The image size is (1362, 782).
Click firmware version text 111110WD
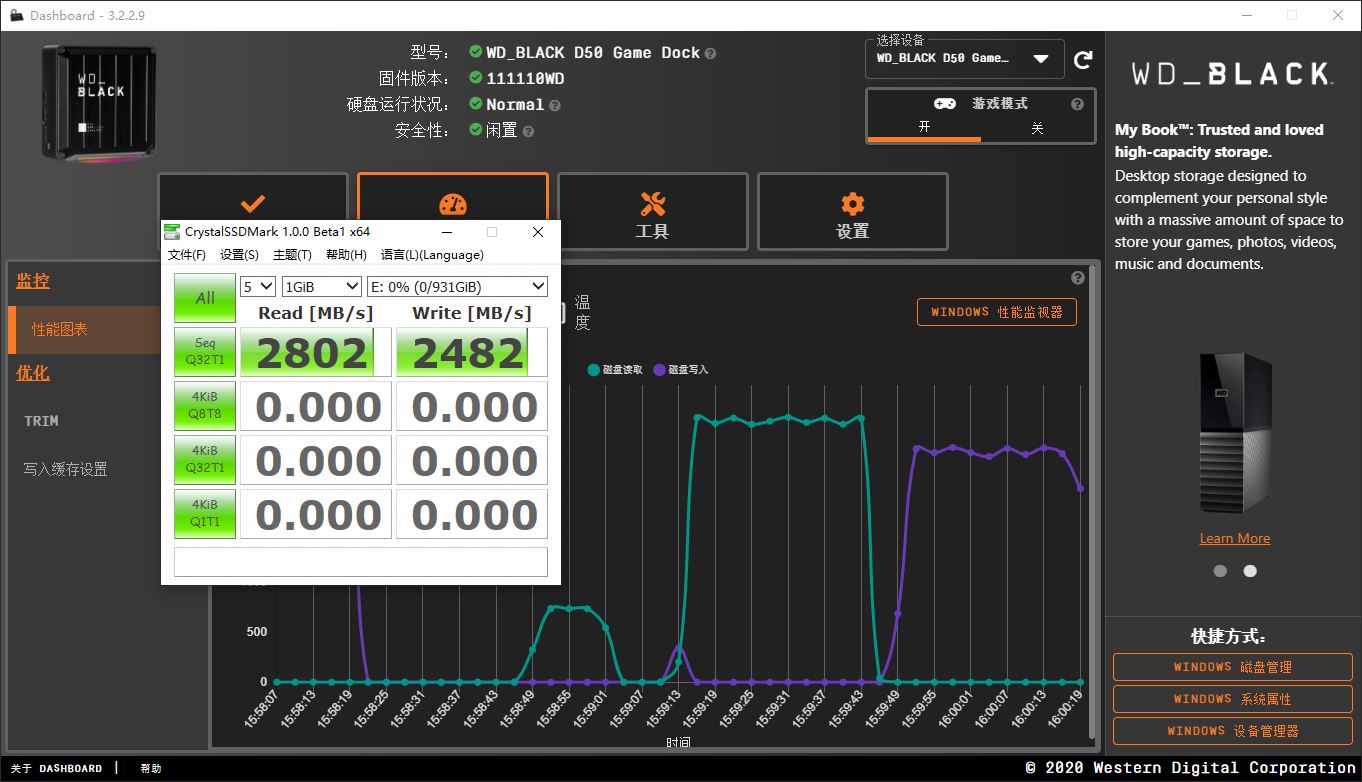click(x=525, y=79)
